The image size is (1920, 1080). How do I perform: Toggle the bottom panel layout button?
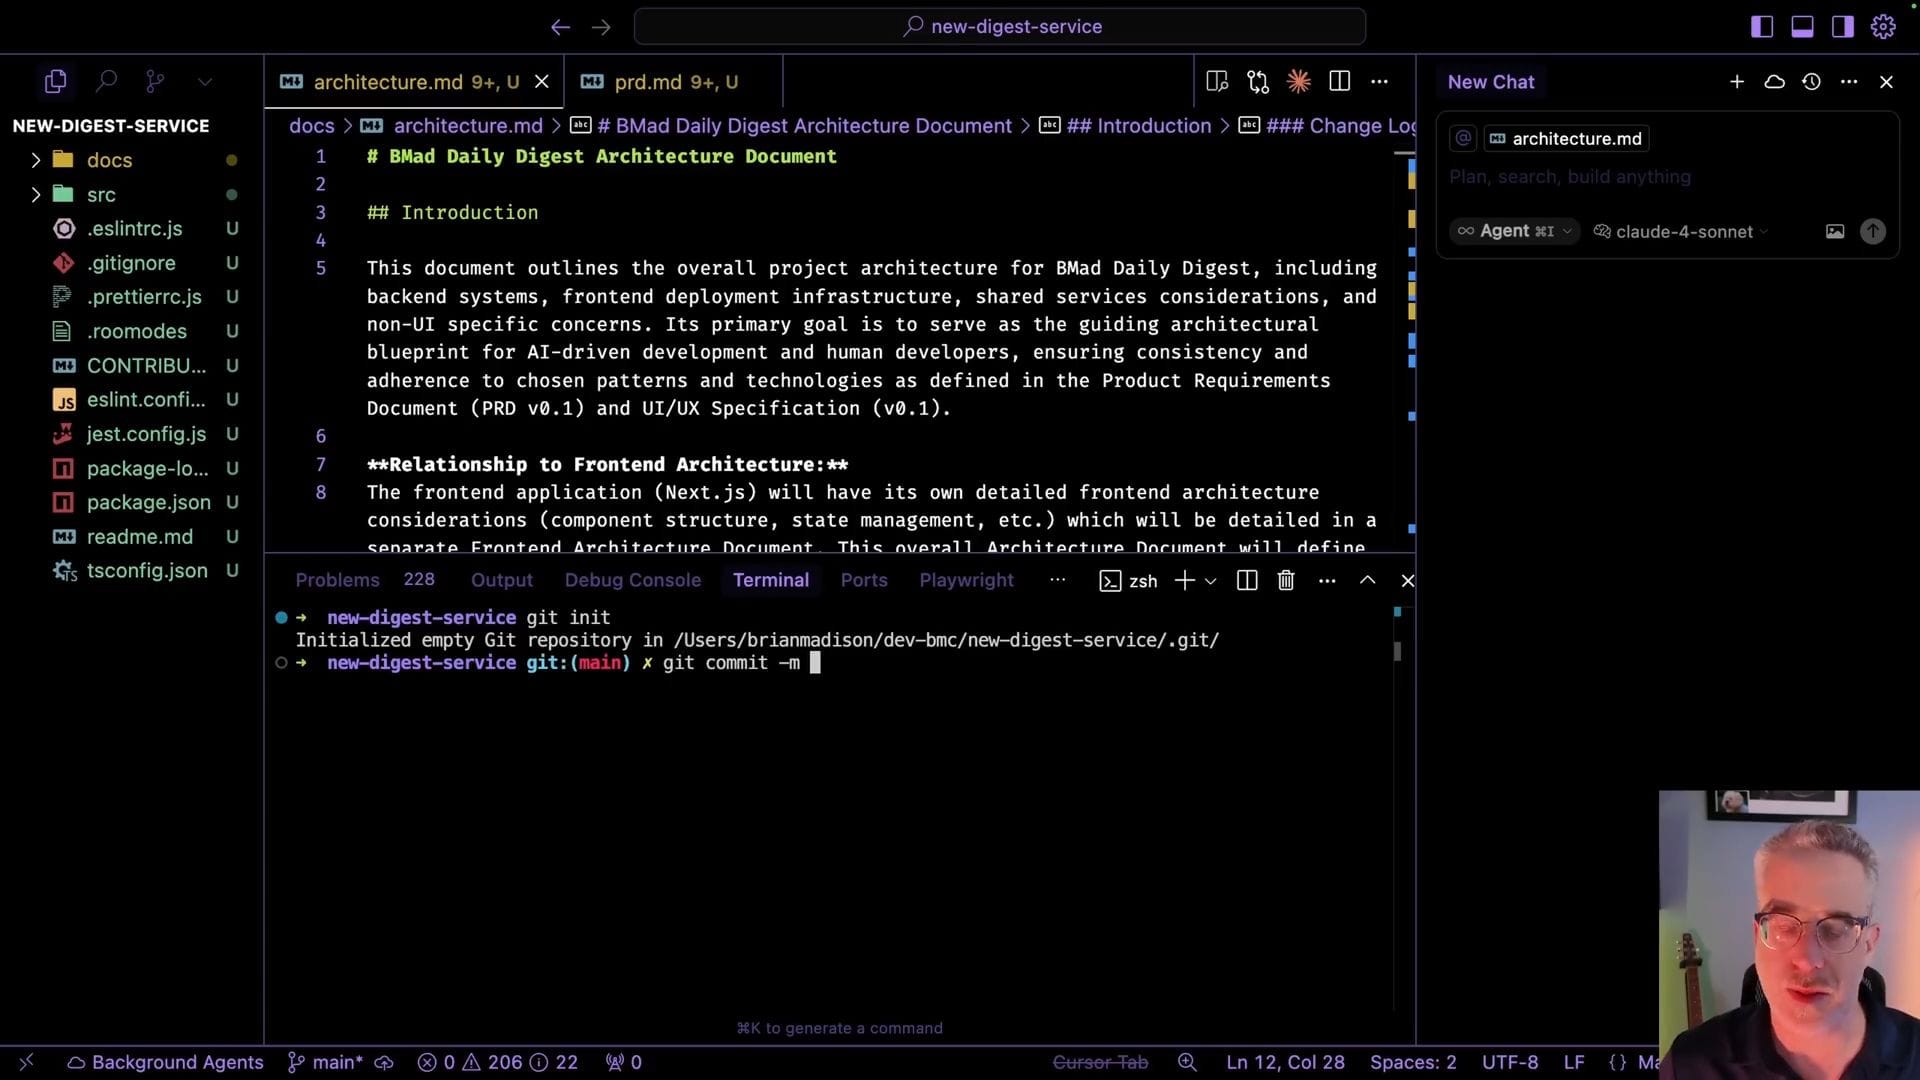(x=1802, y=27)
